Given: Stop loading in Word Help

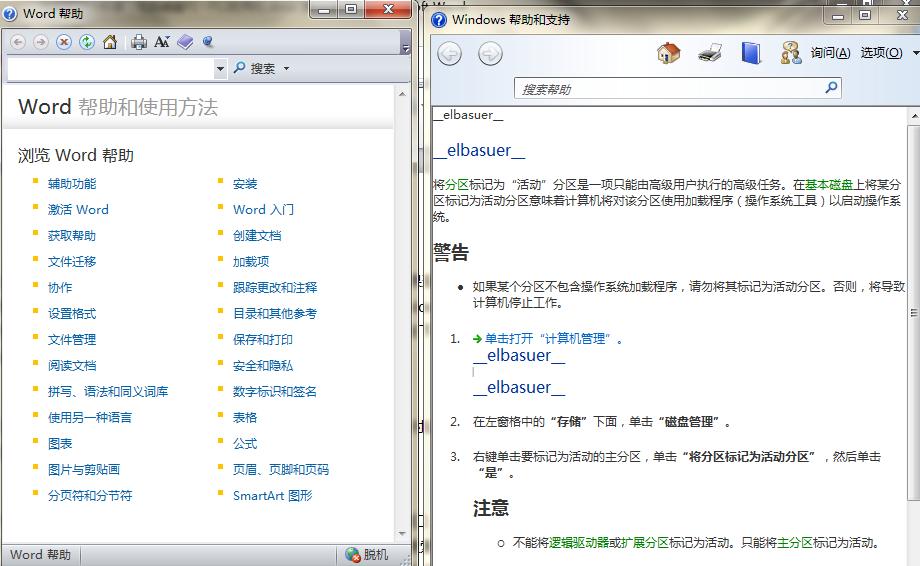Looking at the screenshot, I should pyautogui.click(x=64, y=42).
